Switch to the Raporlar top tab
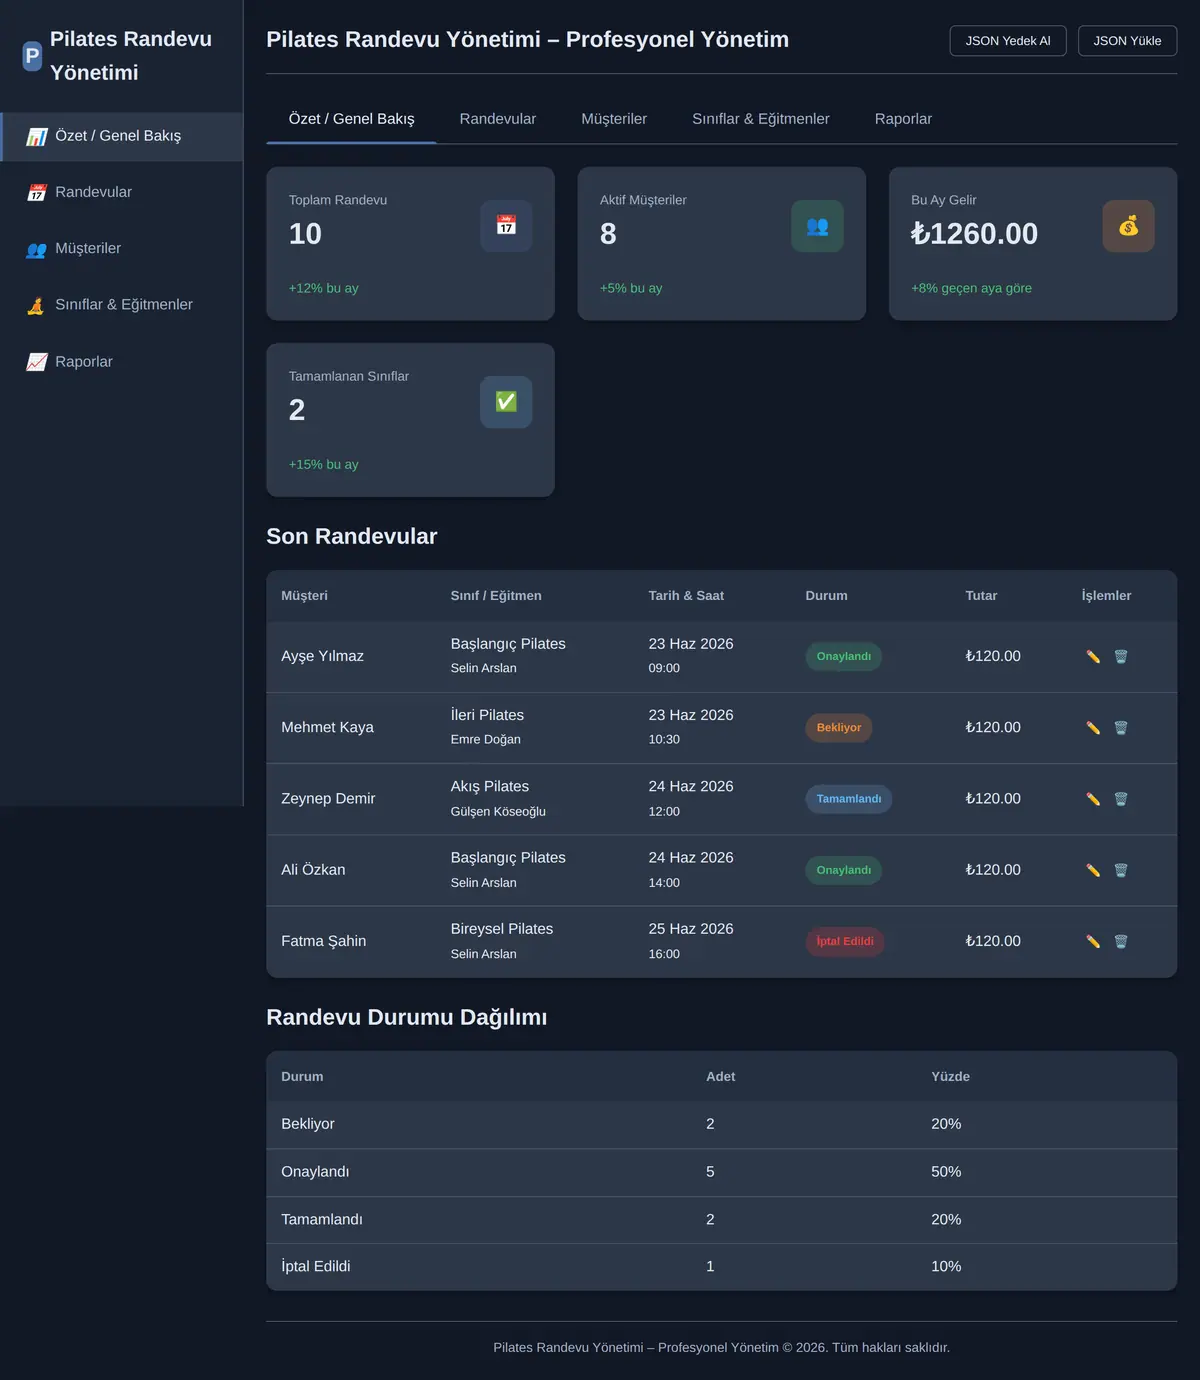1200x1380 pixels. (x=903, y=119)
